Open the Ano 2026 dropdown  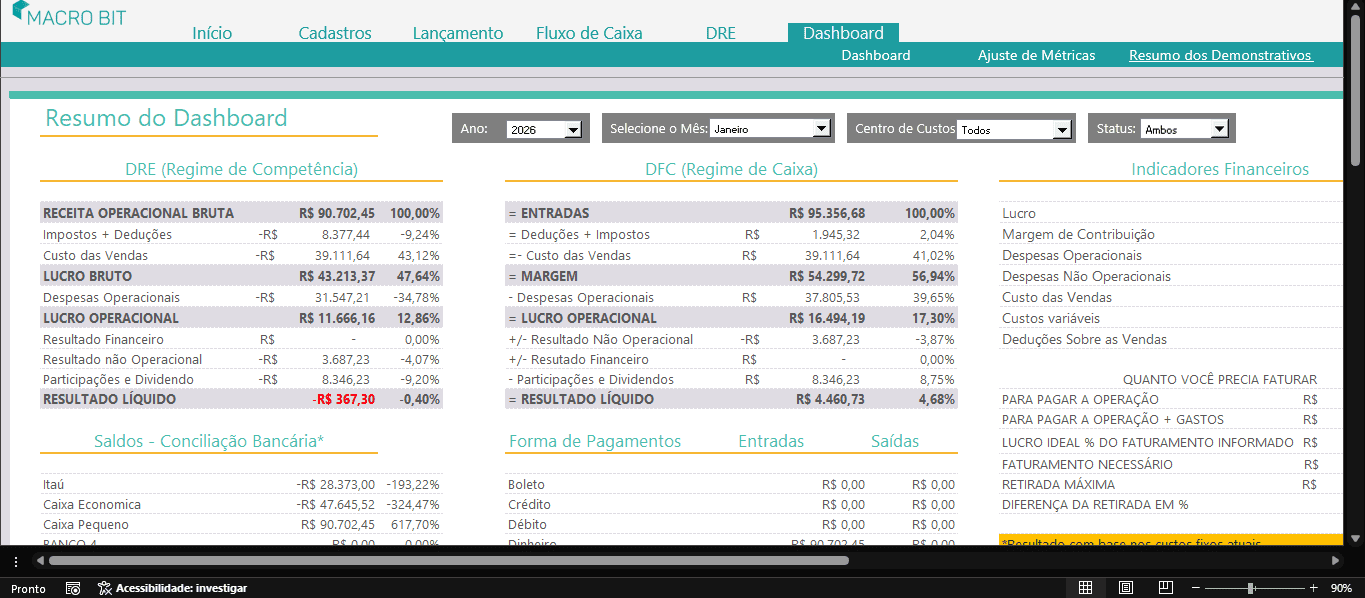pyautogui.click(x=573, y=129)
